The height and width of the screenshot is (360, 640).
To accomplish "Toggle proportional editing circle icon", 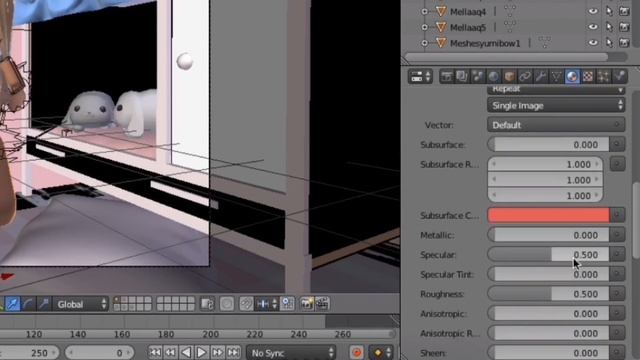I will point(227,304).
